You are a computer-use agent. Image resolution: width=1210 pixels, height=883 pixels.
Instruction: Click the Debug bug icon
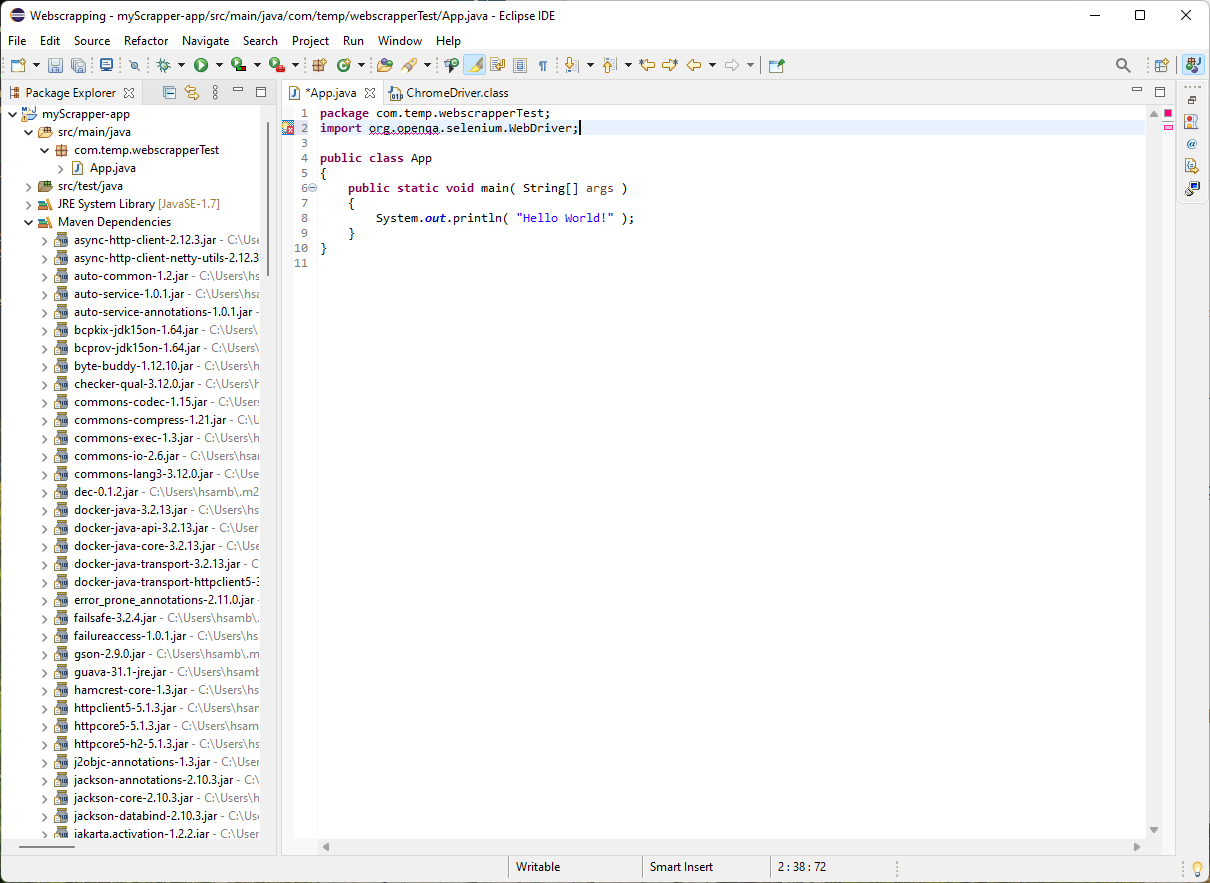pyautogui.click(x=164, y=66)
